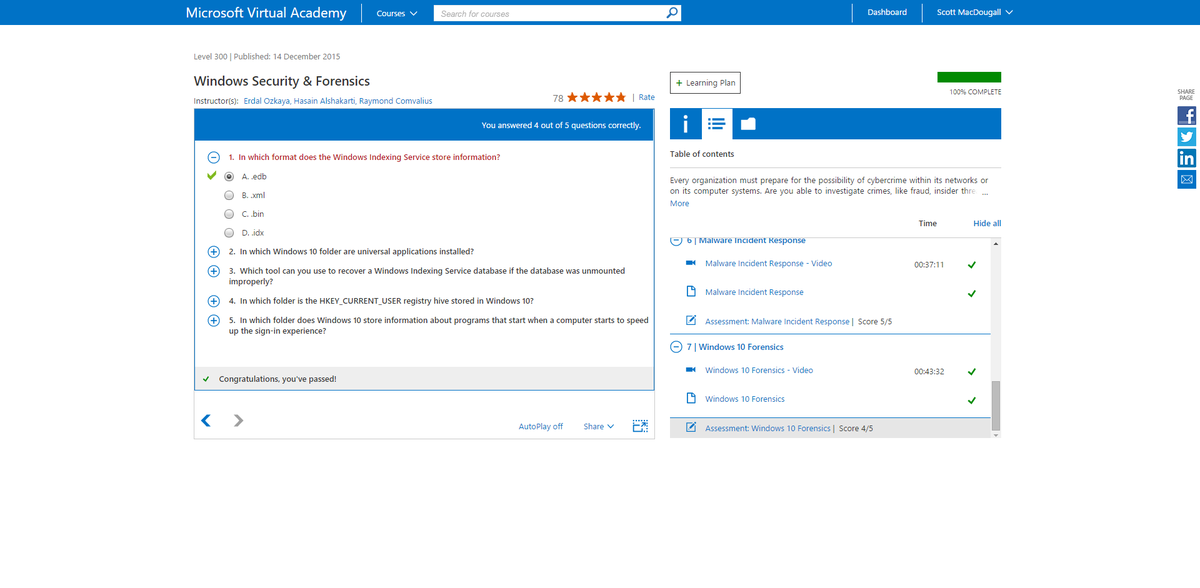Image resolution: width=1200 pixels, height=588 pixels.
Task: Click table of contents scrollbar thumb
Action: (x=995, y=405)
